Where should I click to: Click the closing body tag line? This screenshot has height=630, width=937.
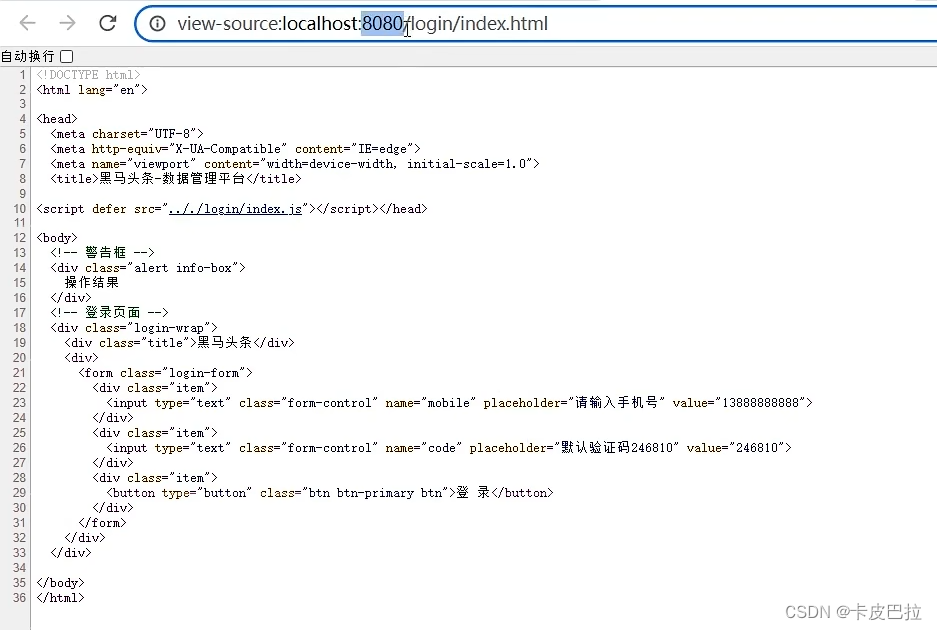tap(60, 583)
